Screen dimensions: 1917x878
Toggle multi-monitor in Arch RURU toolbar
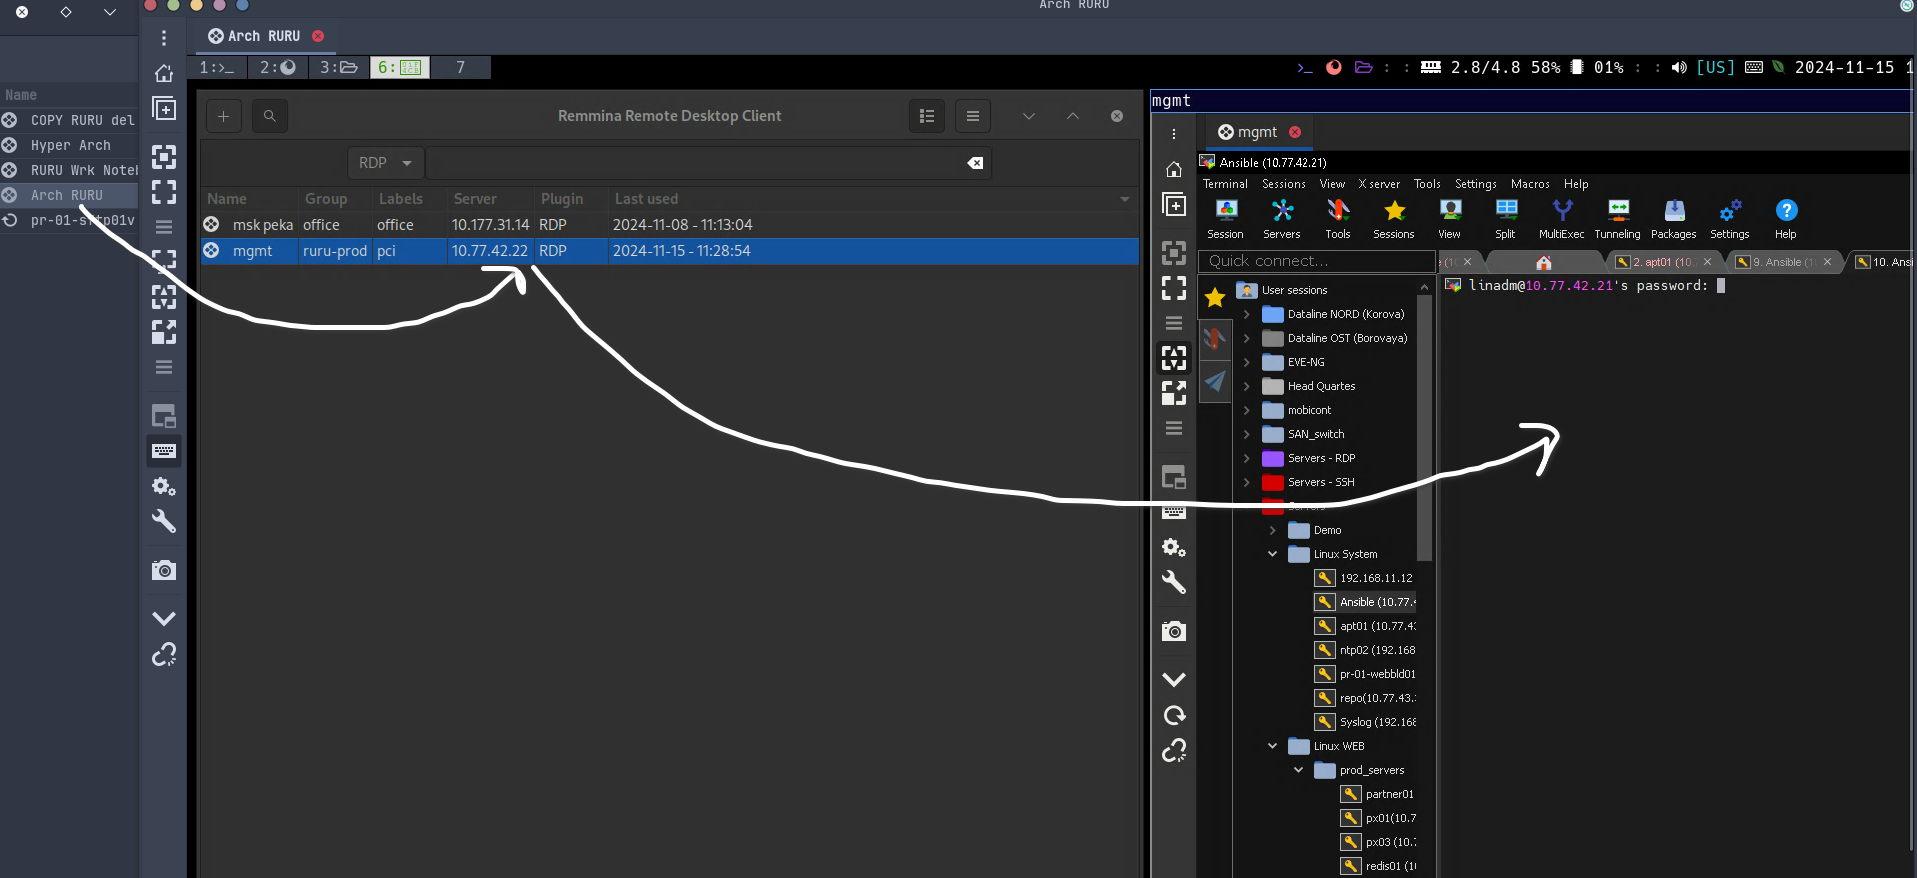pyautogui.click(x=164, y=416)
